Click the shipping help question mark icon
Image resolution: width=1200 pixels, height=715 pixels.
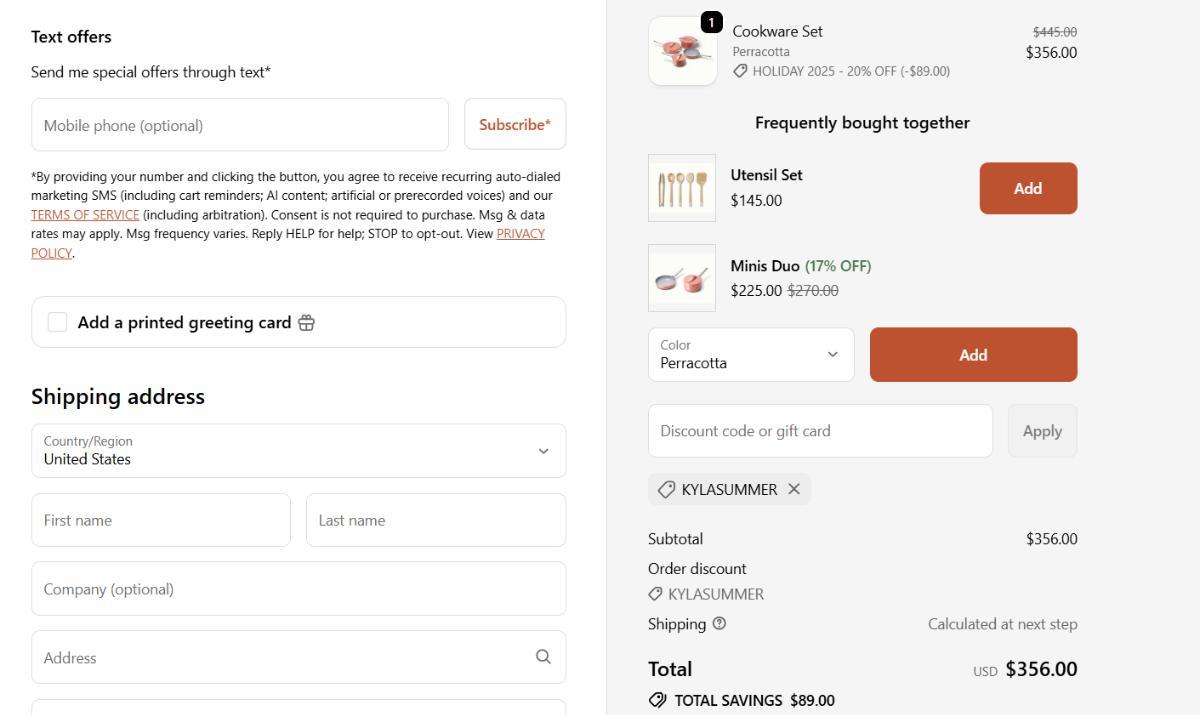point(719,624)
